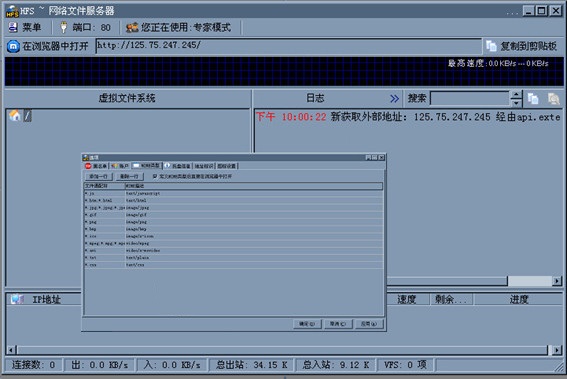Click the 连接数: 0 status bar entry
Screen dimensions: 567x379
pyautogui.click(x=34, y=365)
